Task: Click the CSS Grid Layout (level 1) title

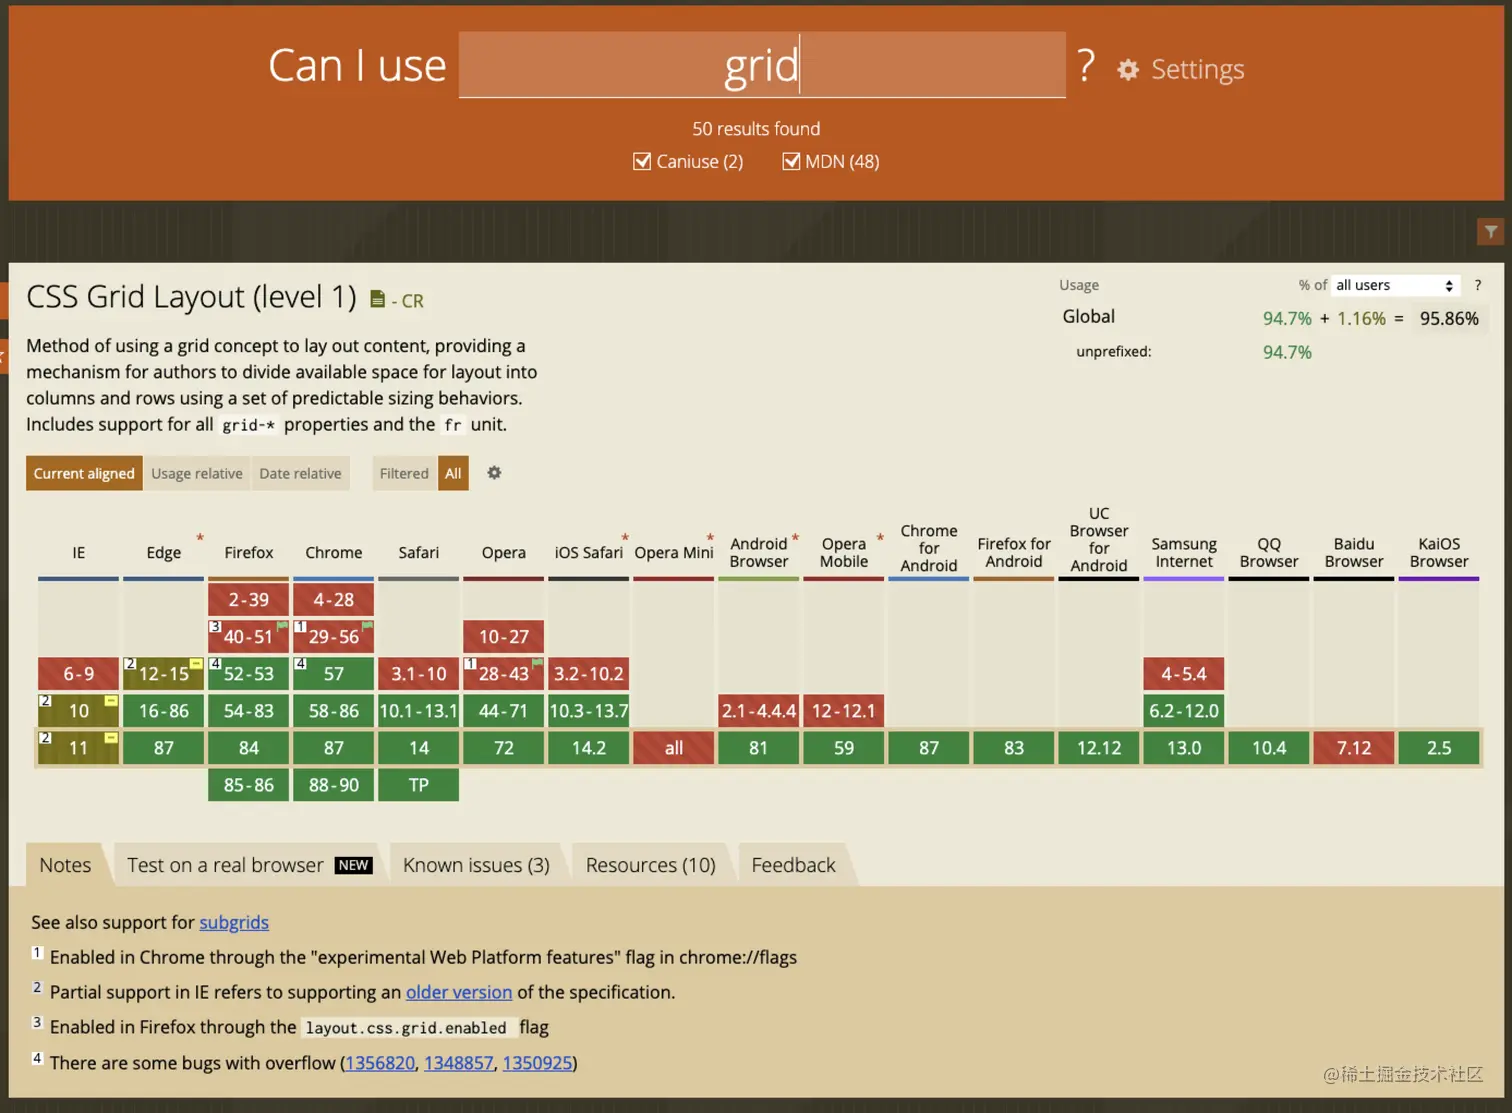Action: click(x=191, y=297)
